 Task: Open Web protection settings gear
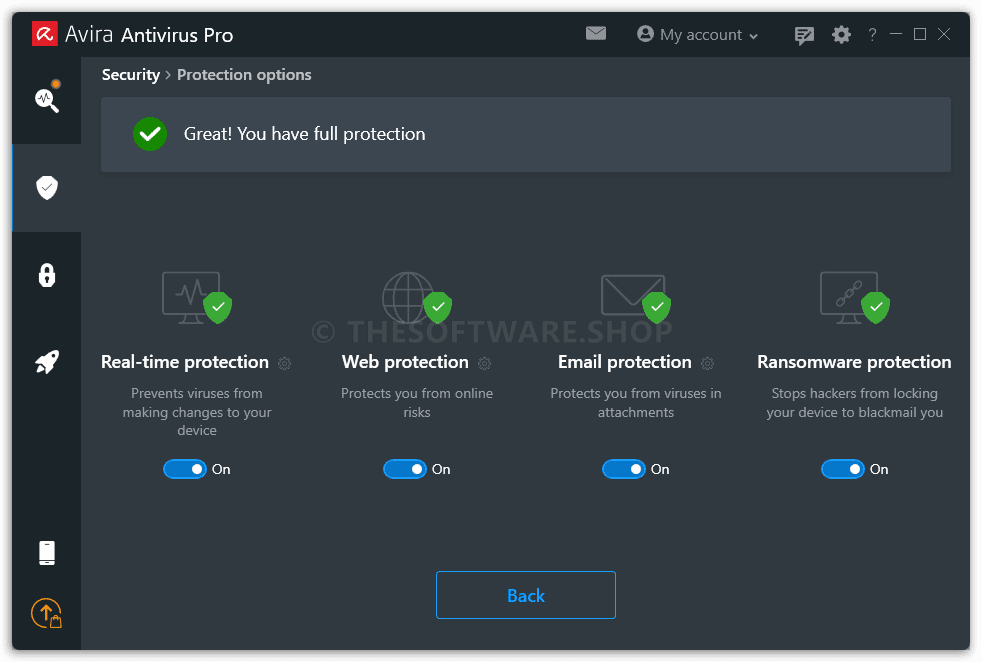(x=485, y=363)
